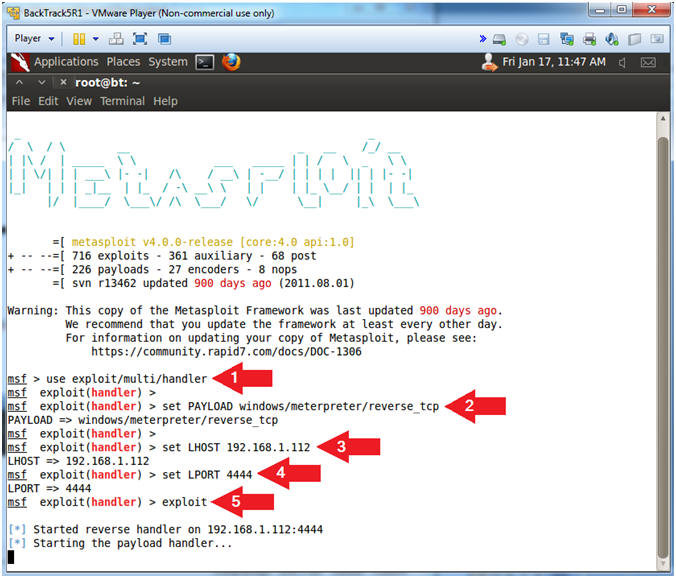
Task: Click the floppy drive device icon
Action: [x=544, y=40]
